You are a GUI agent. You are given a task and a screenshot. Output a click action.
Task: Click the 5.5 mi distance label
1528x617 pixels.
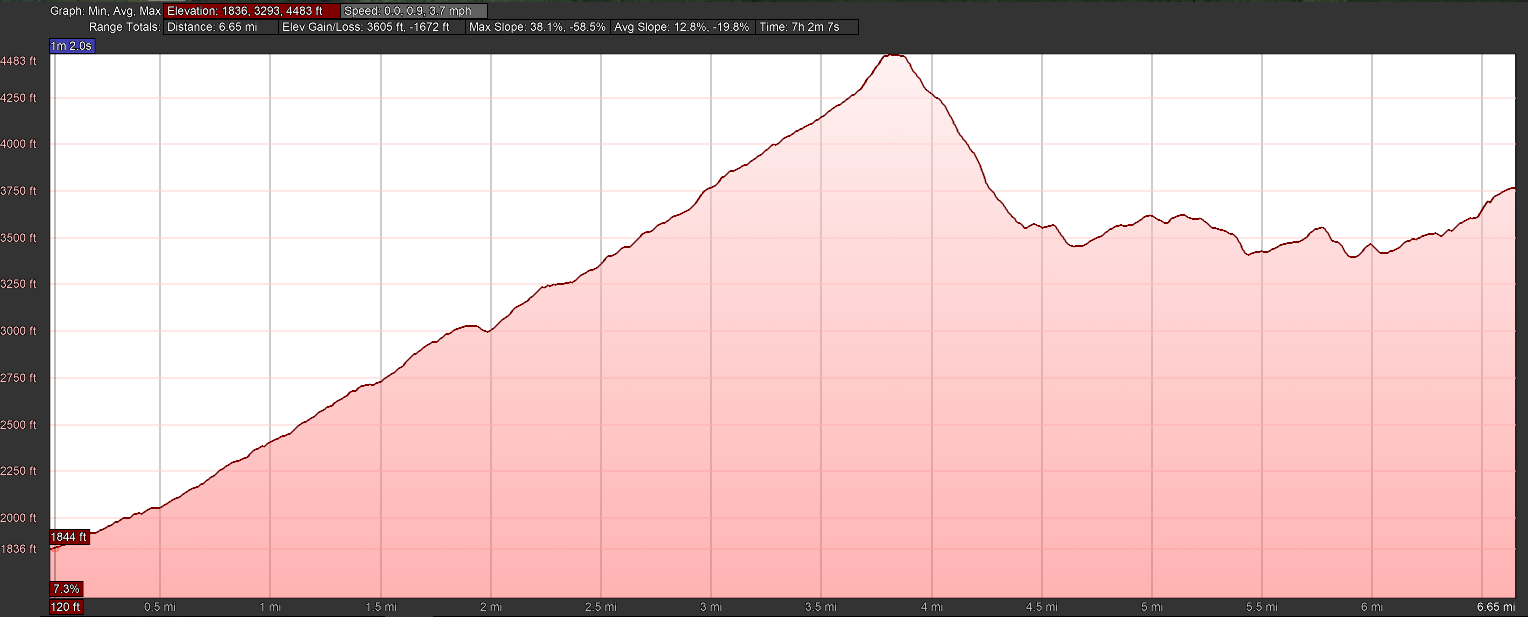click(1262, 607)
